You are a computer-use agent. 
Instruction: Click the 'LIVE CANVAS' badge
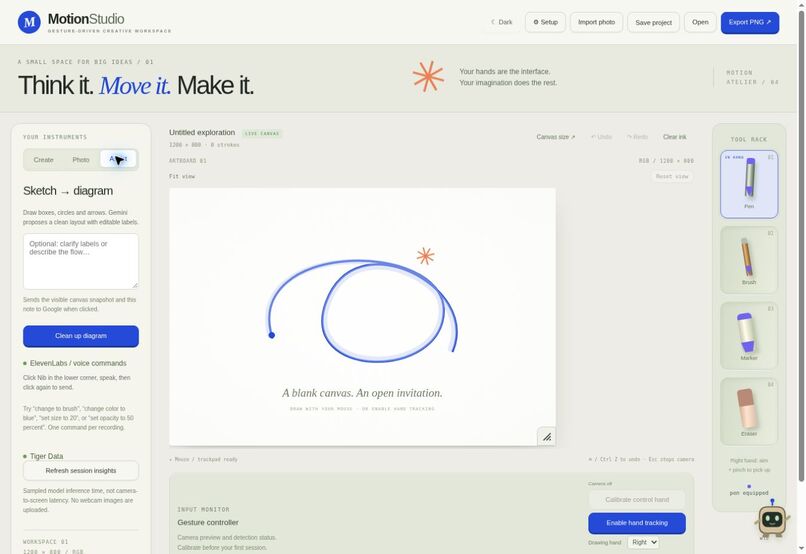coord(262,134)
